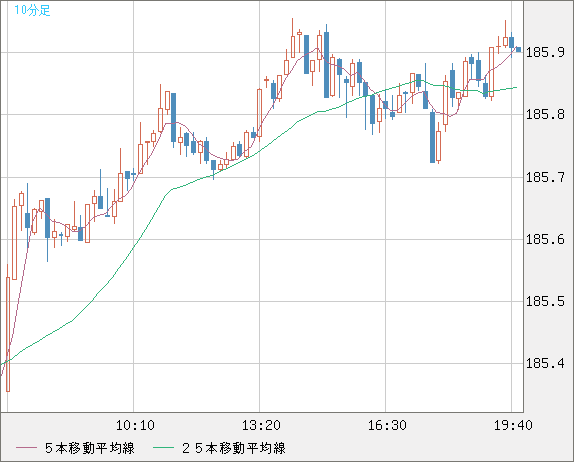Click the 10分足 timeframe label
The image size is (574, 462).
[32, 10]
